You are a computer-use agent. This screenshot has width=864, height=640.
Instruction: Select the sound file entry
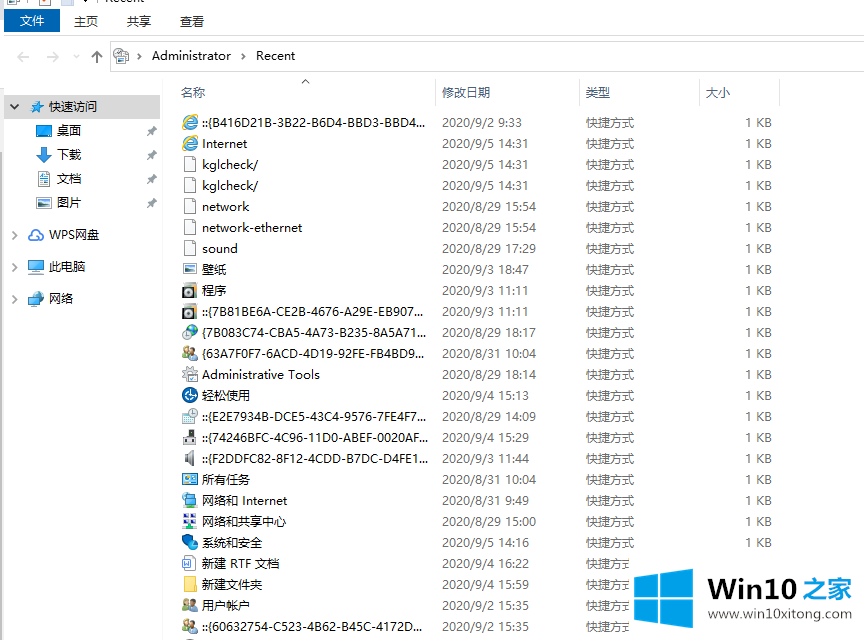pyautogui.click(x=219, y=249)
